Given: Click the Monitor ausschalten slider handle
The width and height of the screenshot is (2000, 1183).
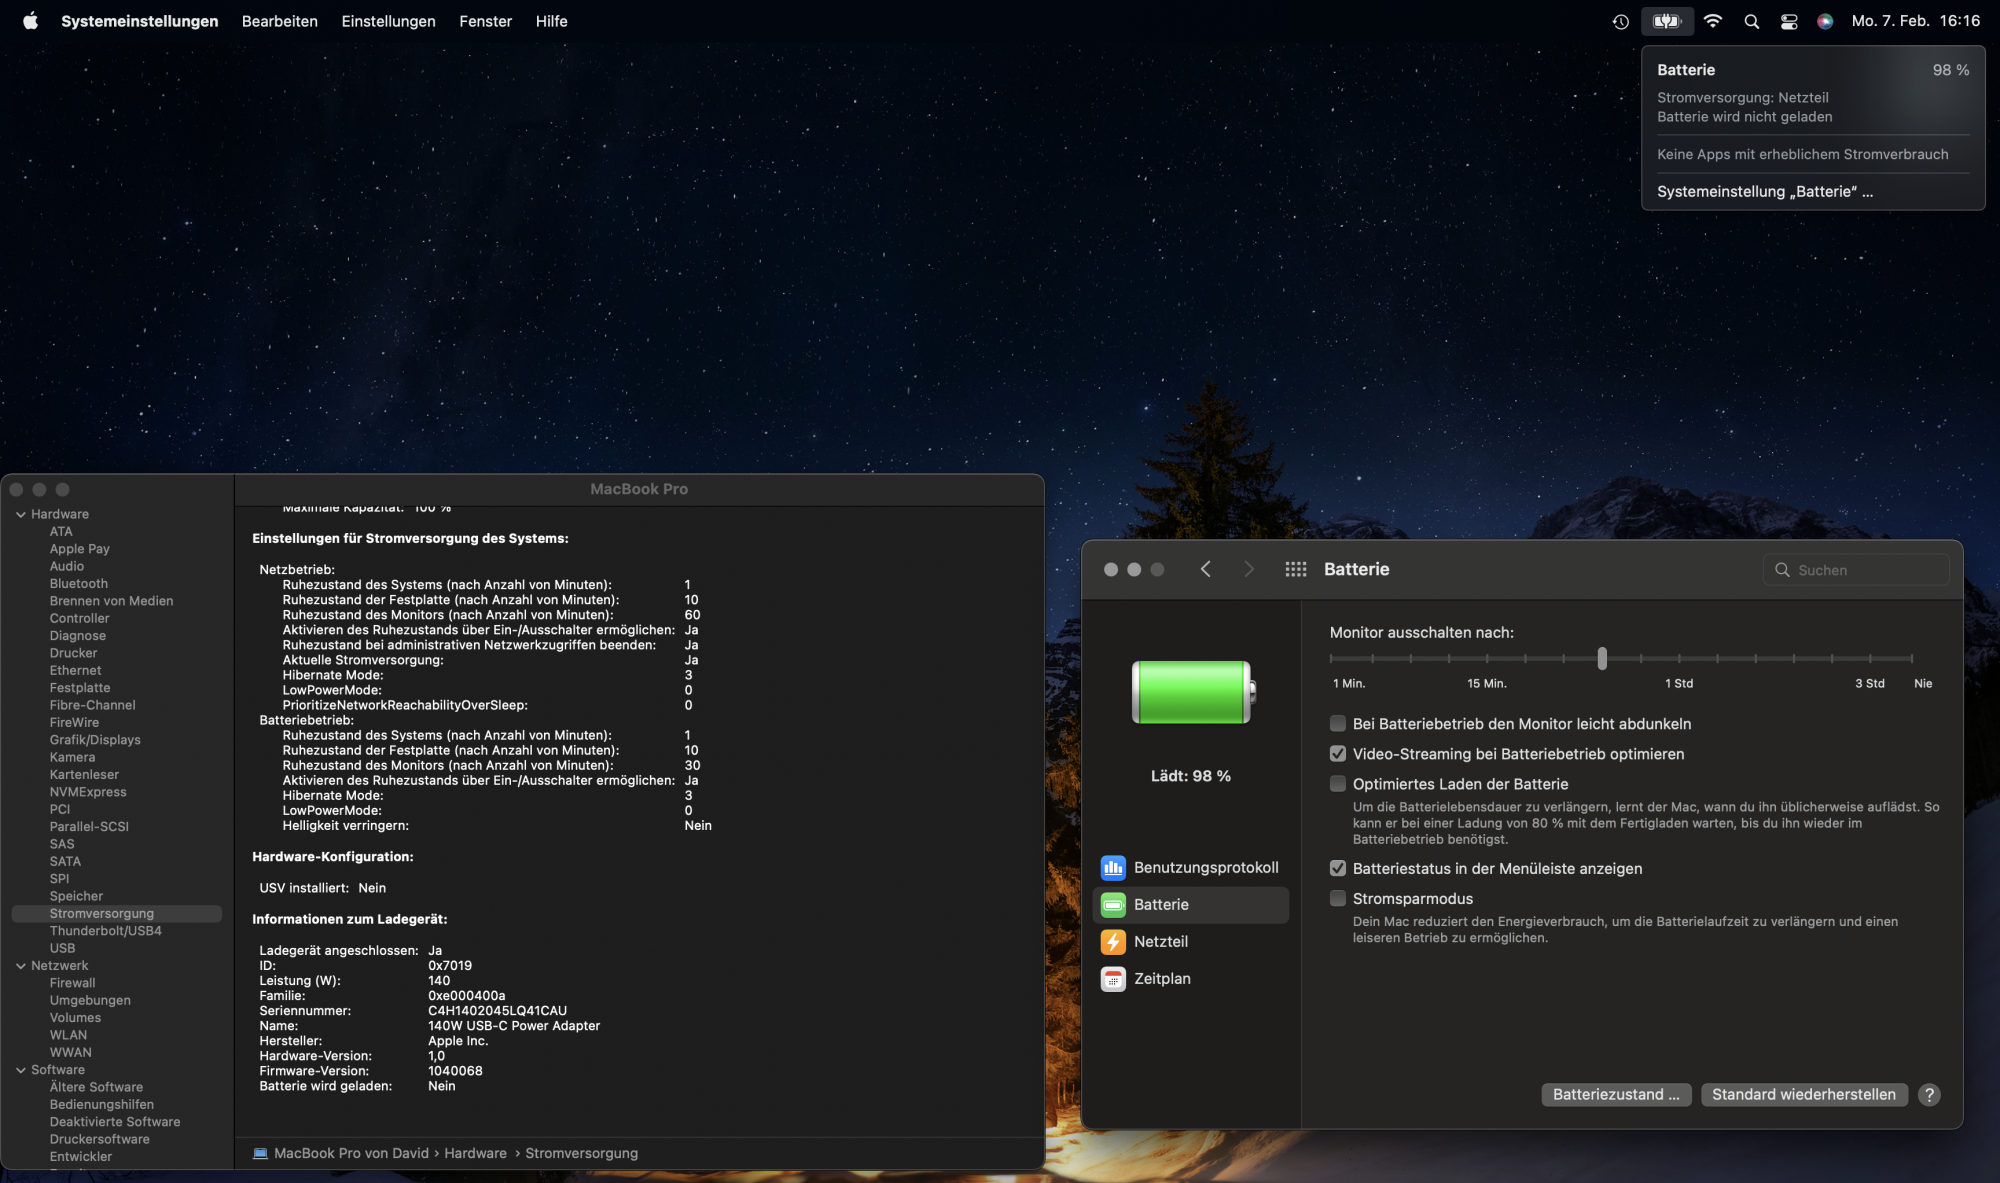Looking at the screenshot, I should pos(1602,658).
